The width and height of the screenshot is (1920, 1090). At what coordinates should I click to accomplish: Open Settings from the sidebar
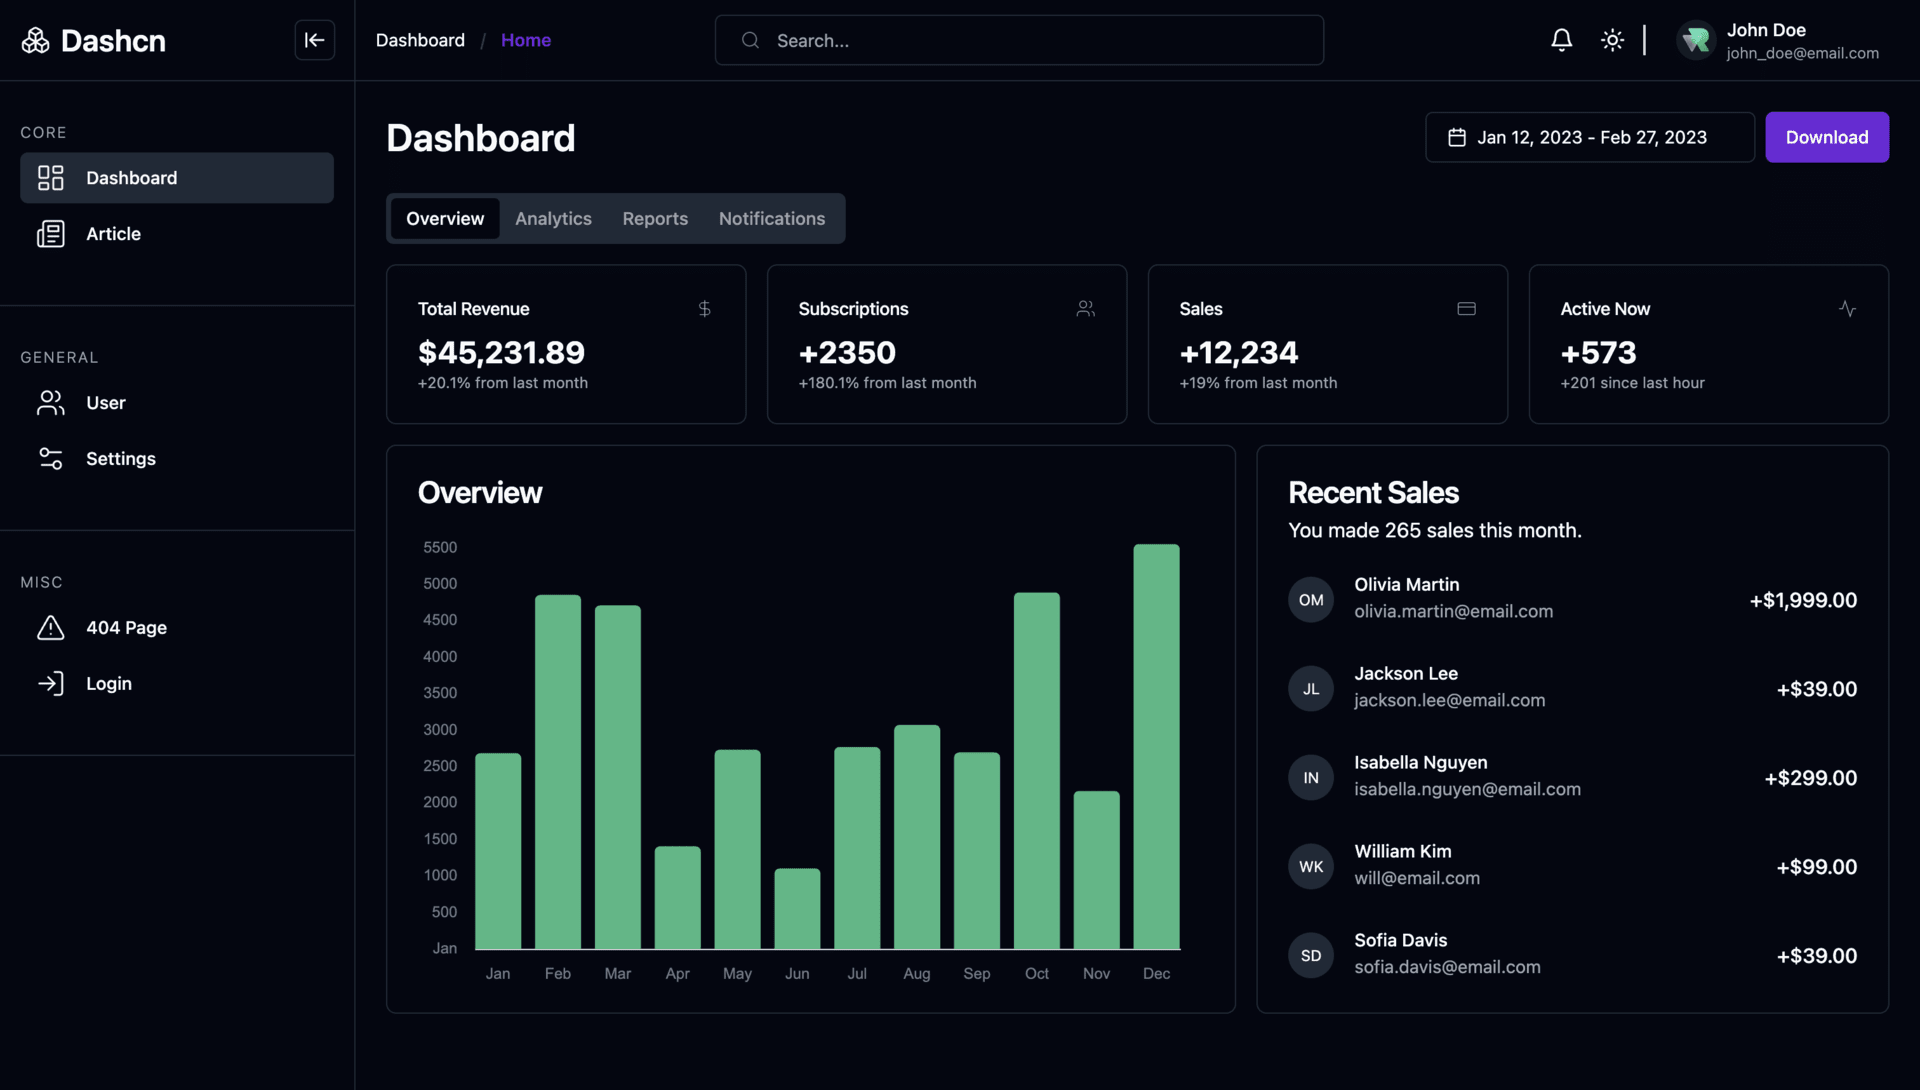click(x=120, y=459)
